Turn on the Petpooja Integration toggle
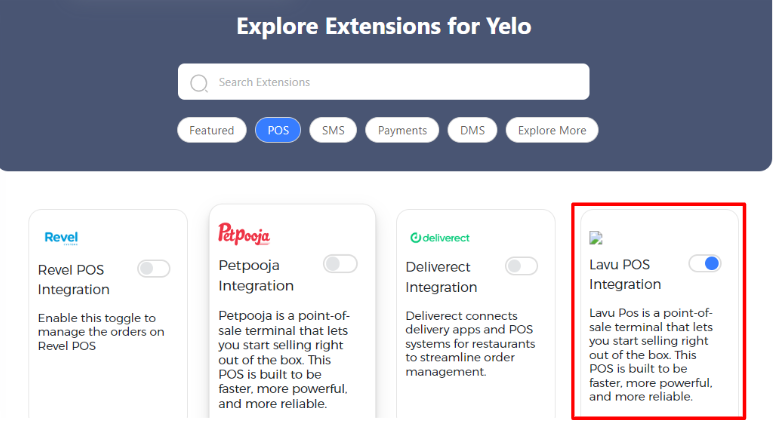Screen dimensions: 774x424 [x=340, y=264]
